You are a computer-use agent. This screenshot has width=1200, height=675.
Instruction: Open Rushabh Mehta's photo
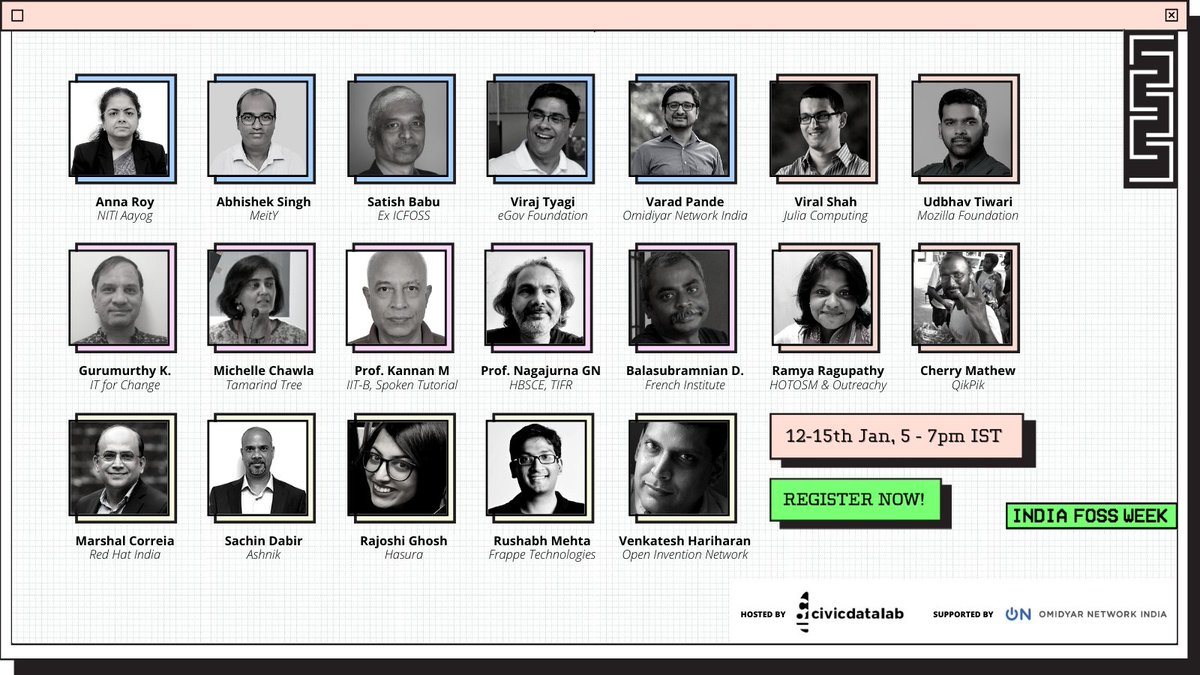(x=536, y=467)
